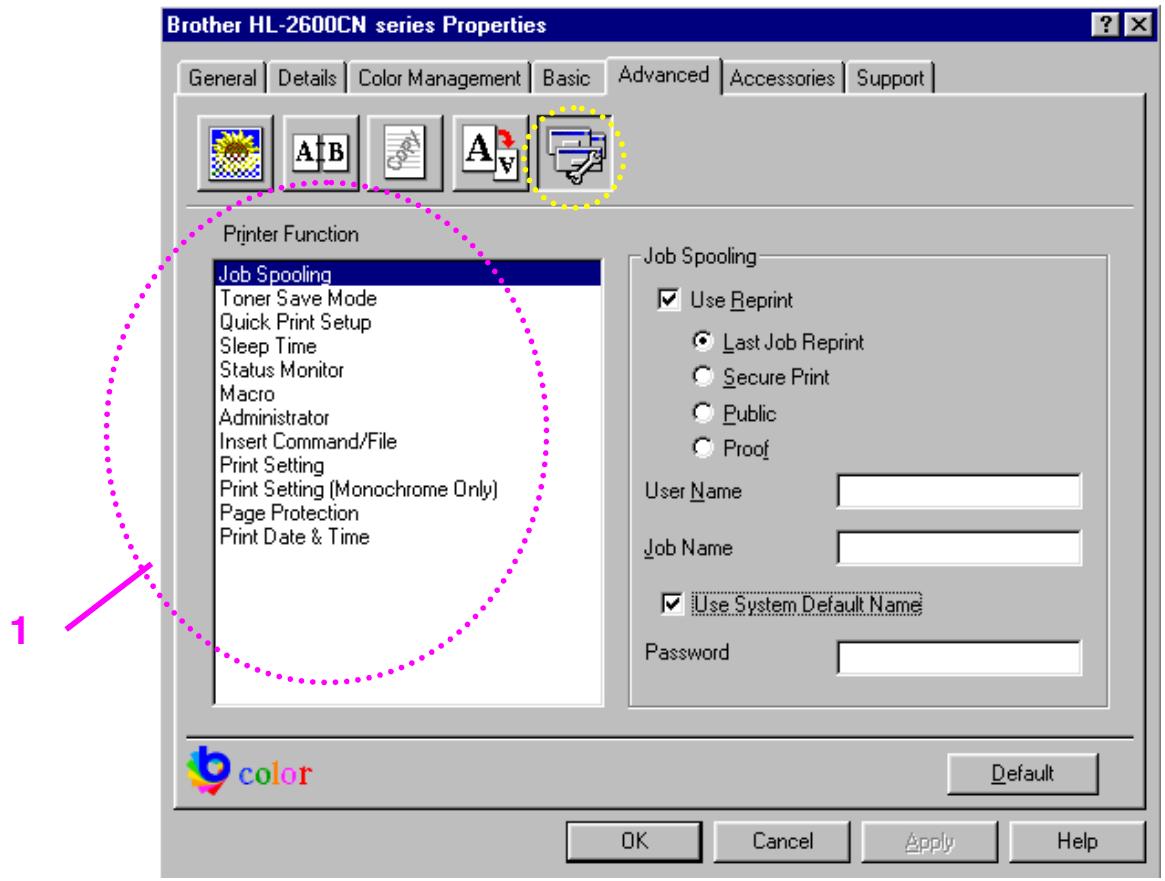
Task: Select Job Spooling in the function list
Action: tap(407, 274)
